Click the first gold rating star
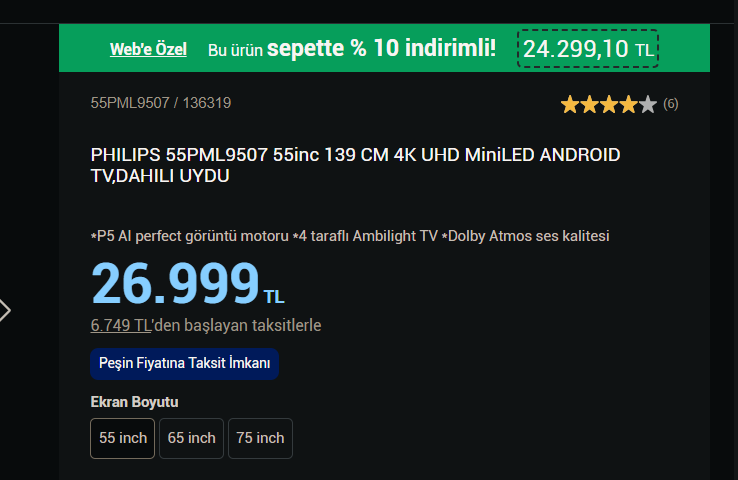Viewport: 738px width, 480px height. [570, 104]
